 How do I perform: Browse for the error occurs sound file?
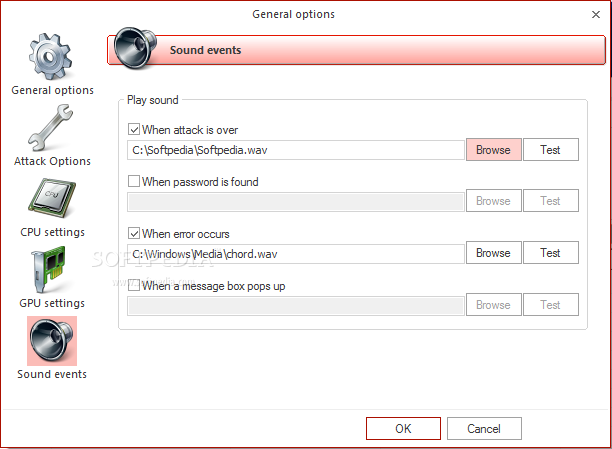click(493, 253)
